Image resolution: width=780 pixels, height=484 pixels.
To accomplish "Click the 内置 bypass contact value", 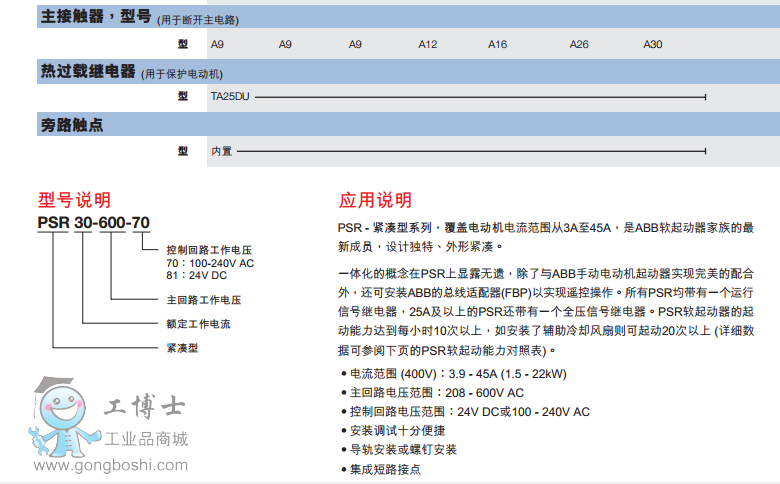I will 221,151.
